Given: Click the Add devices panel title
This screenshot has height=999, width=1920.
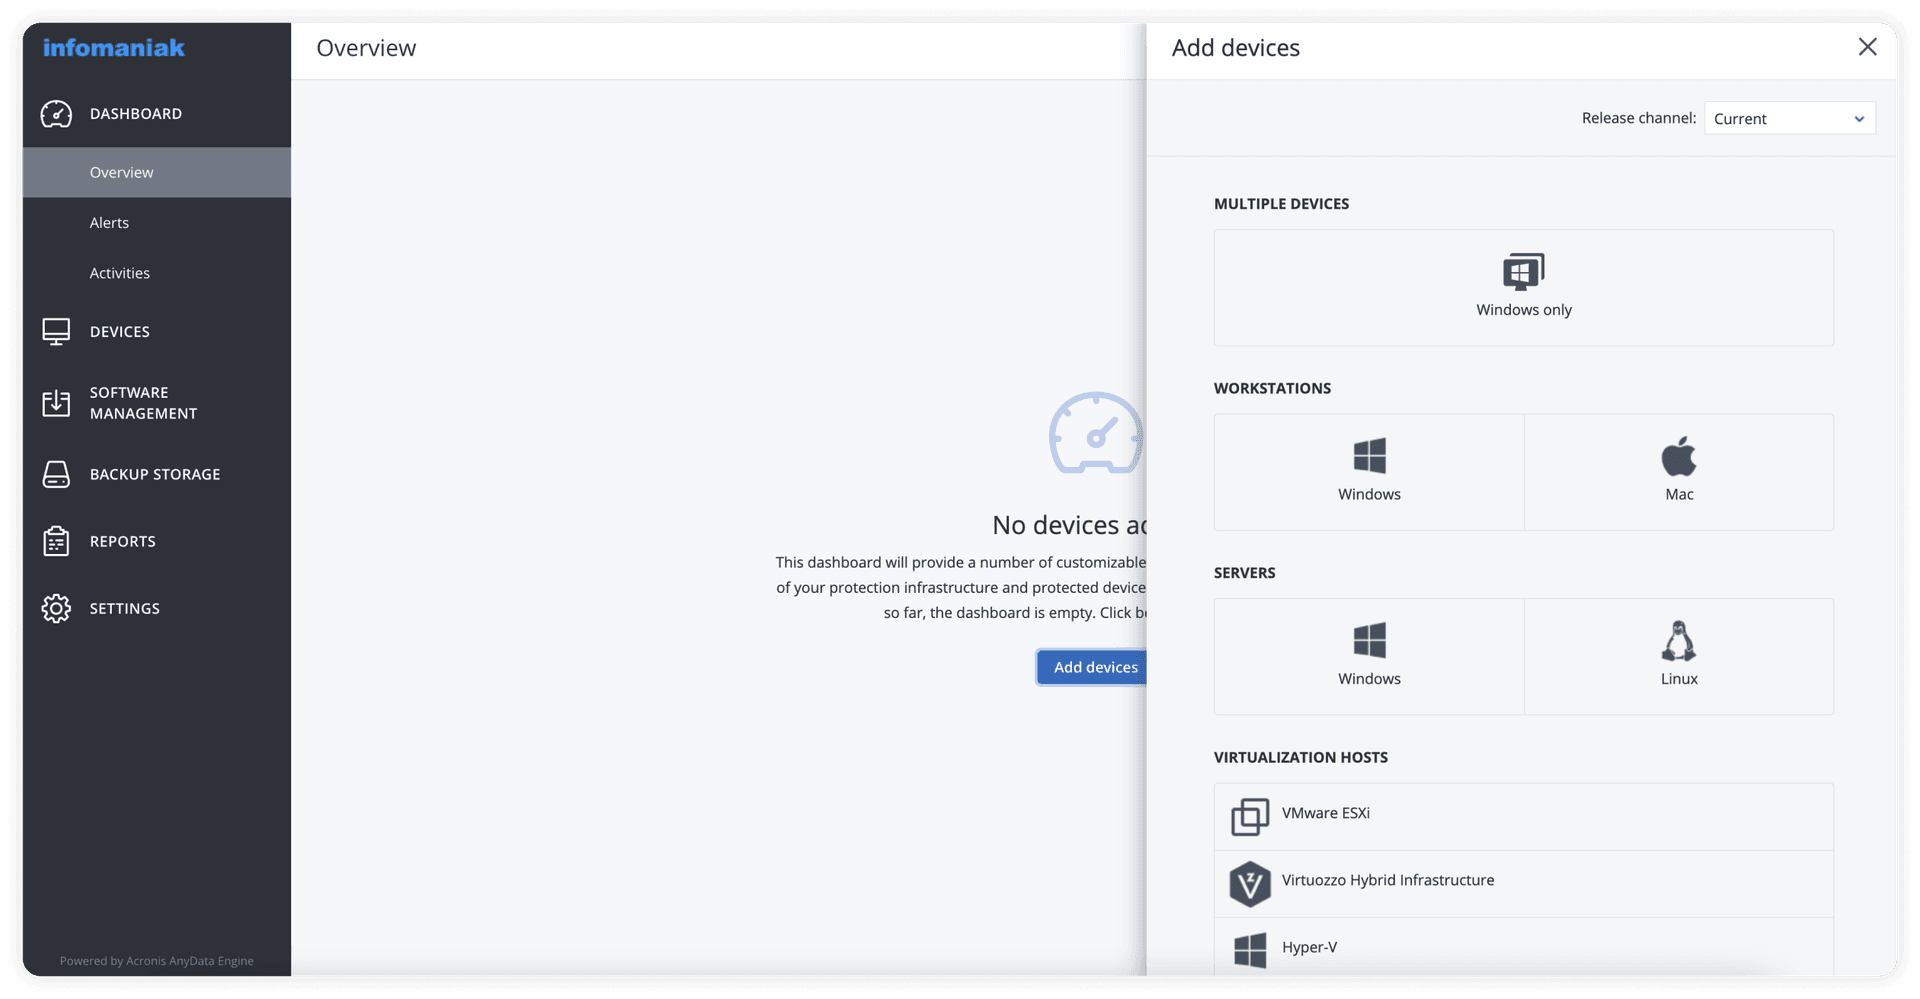Looking at the screenshot, I should click(1236, 48).
